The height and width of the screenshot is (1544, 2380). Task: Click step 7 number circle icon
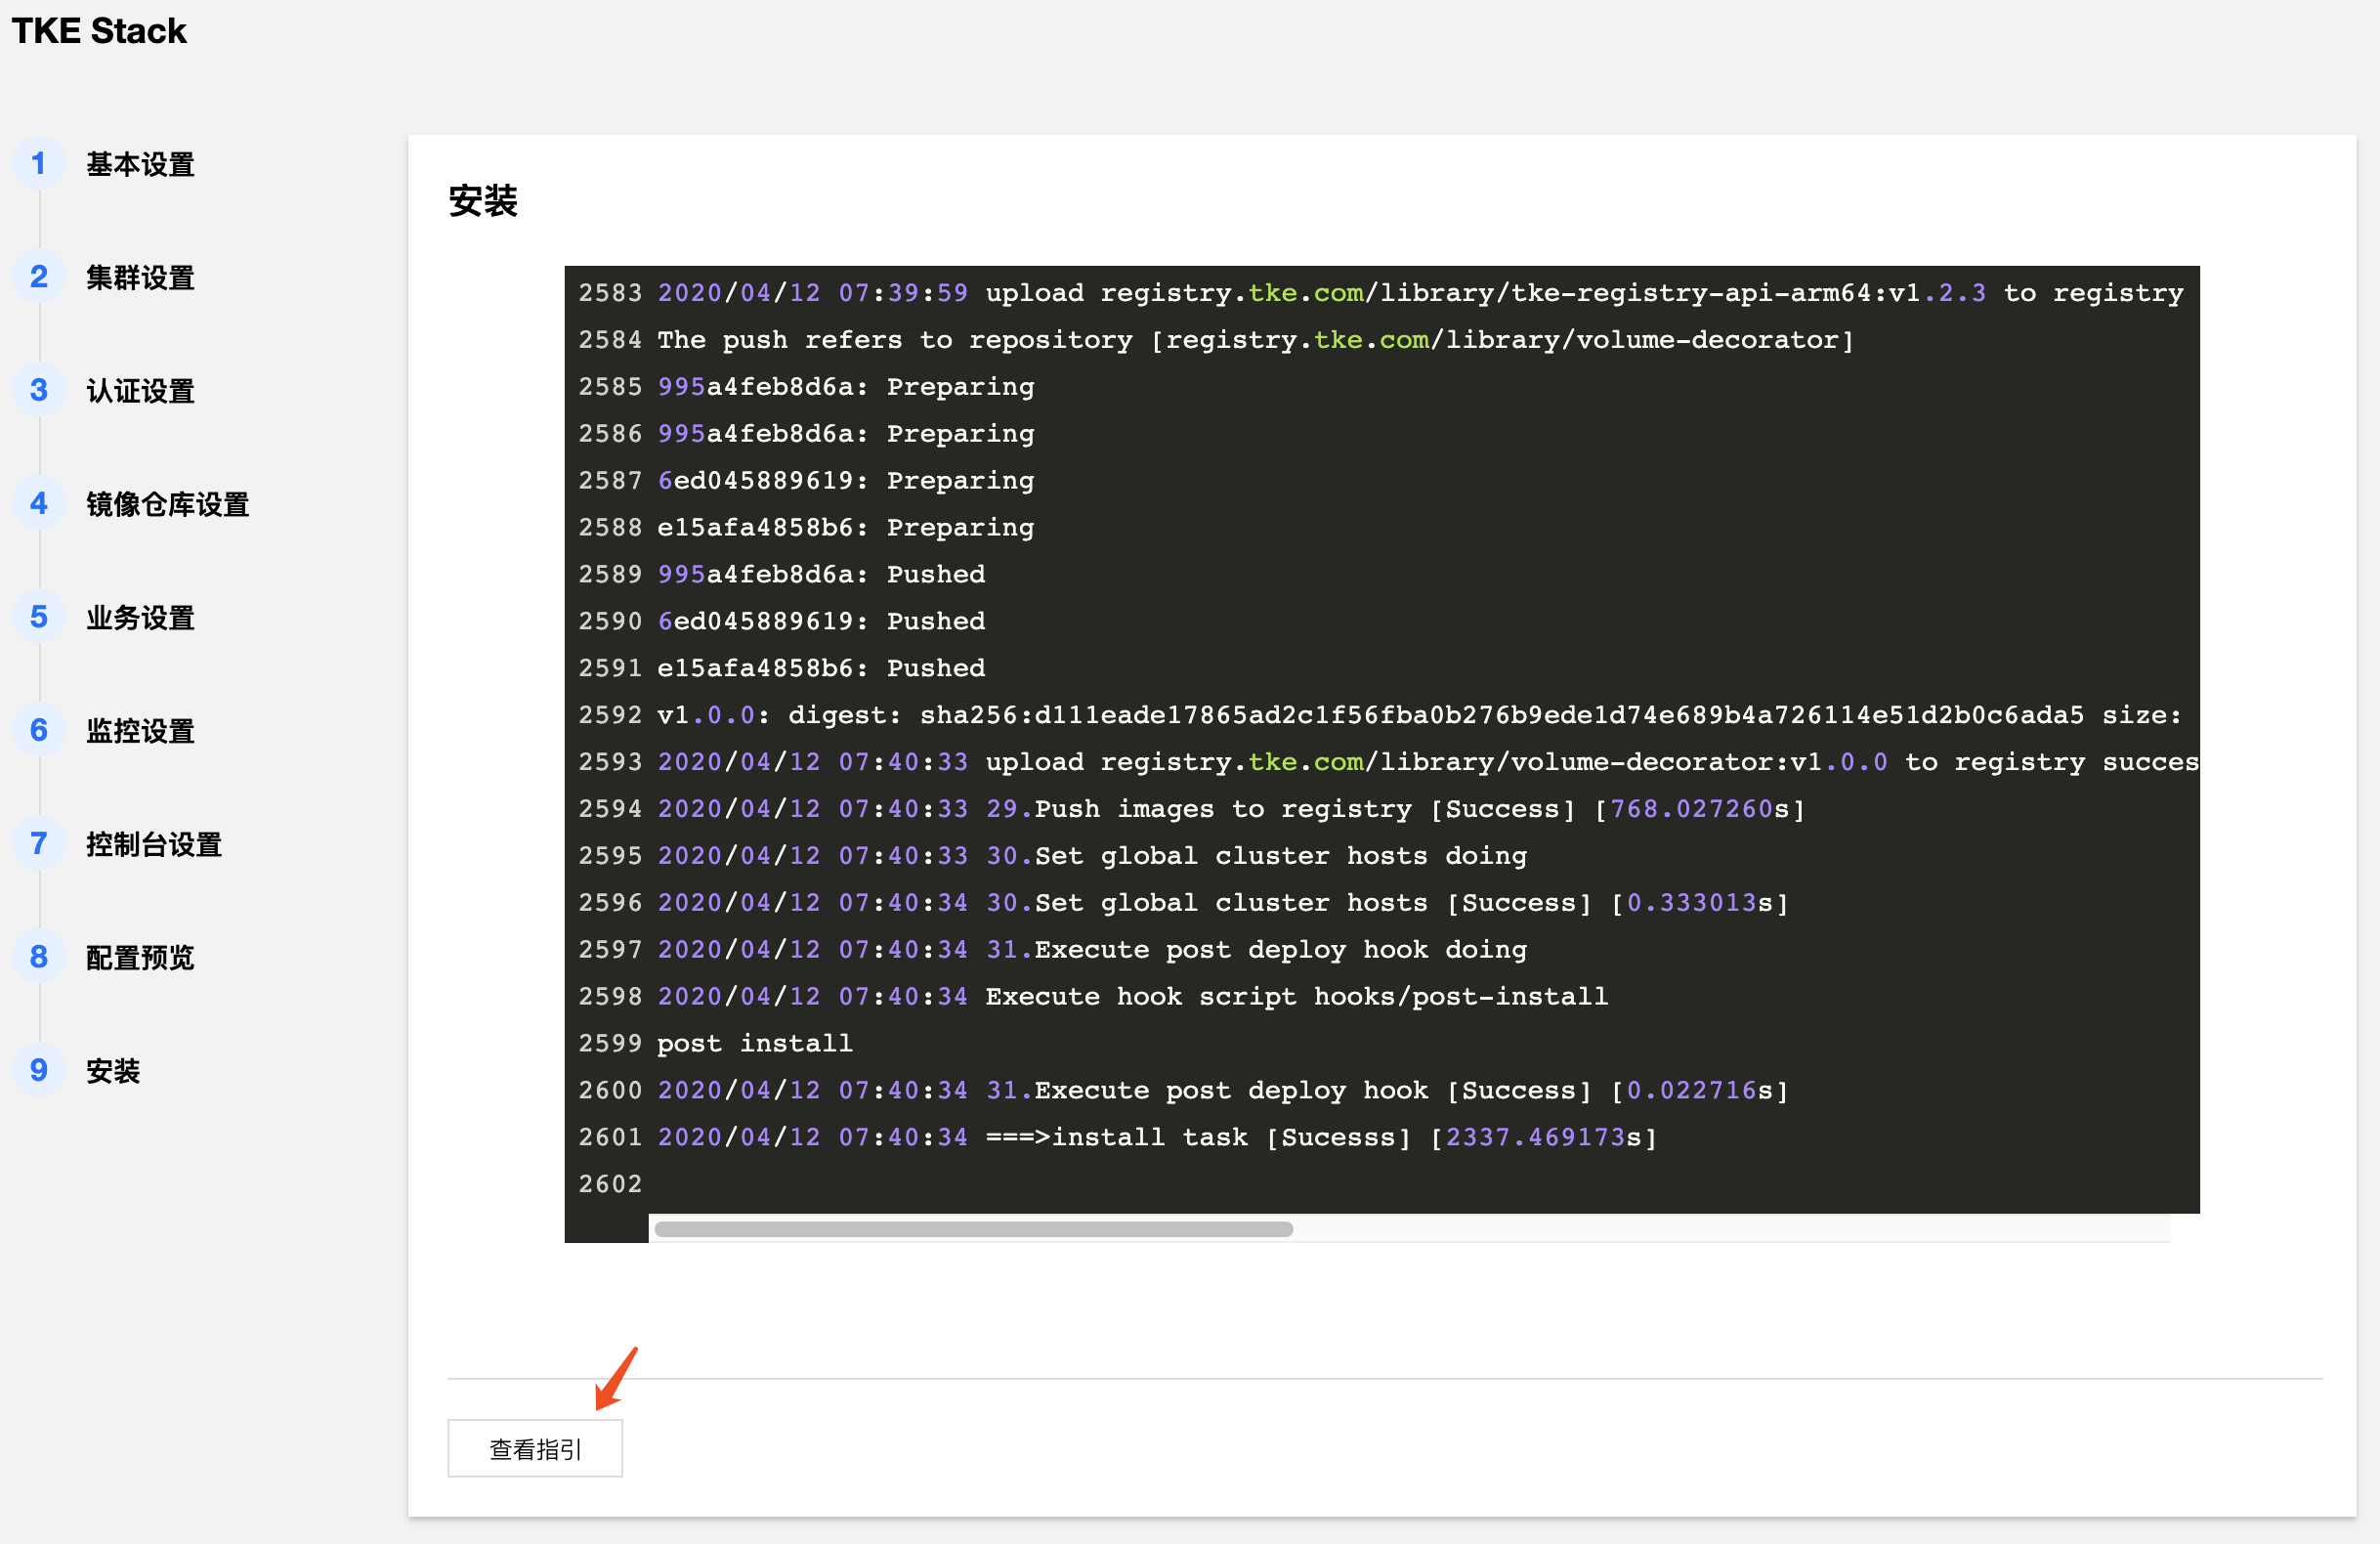click(x=39, y=844)
